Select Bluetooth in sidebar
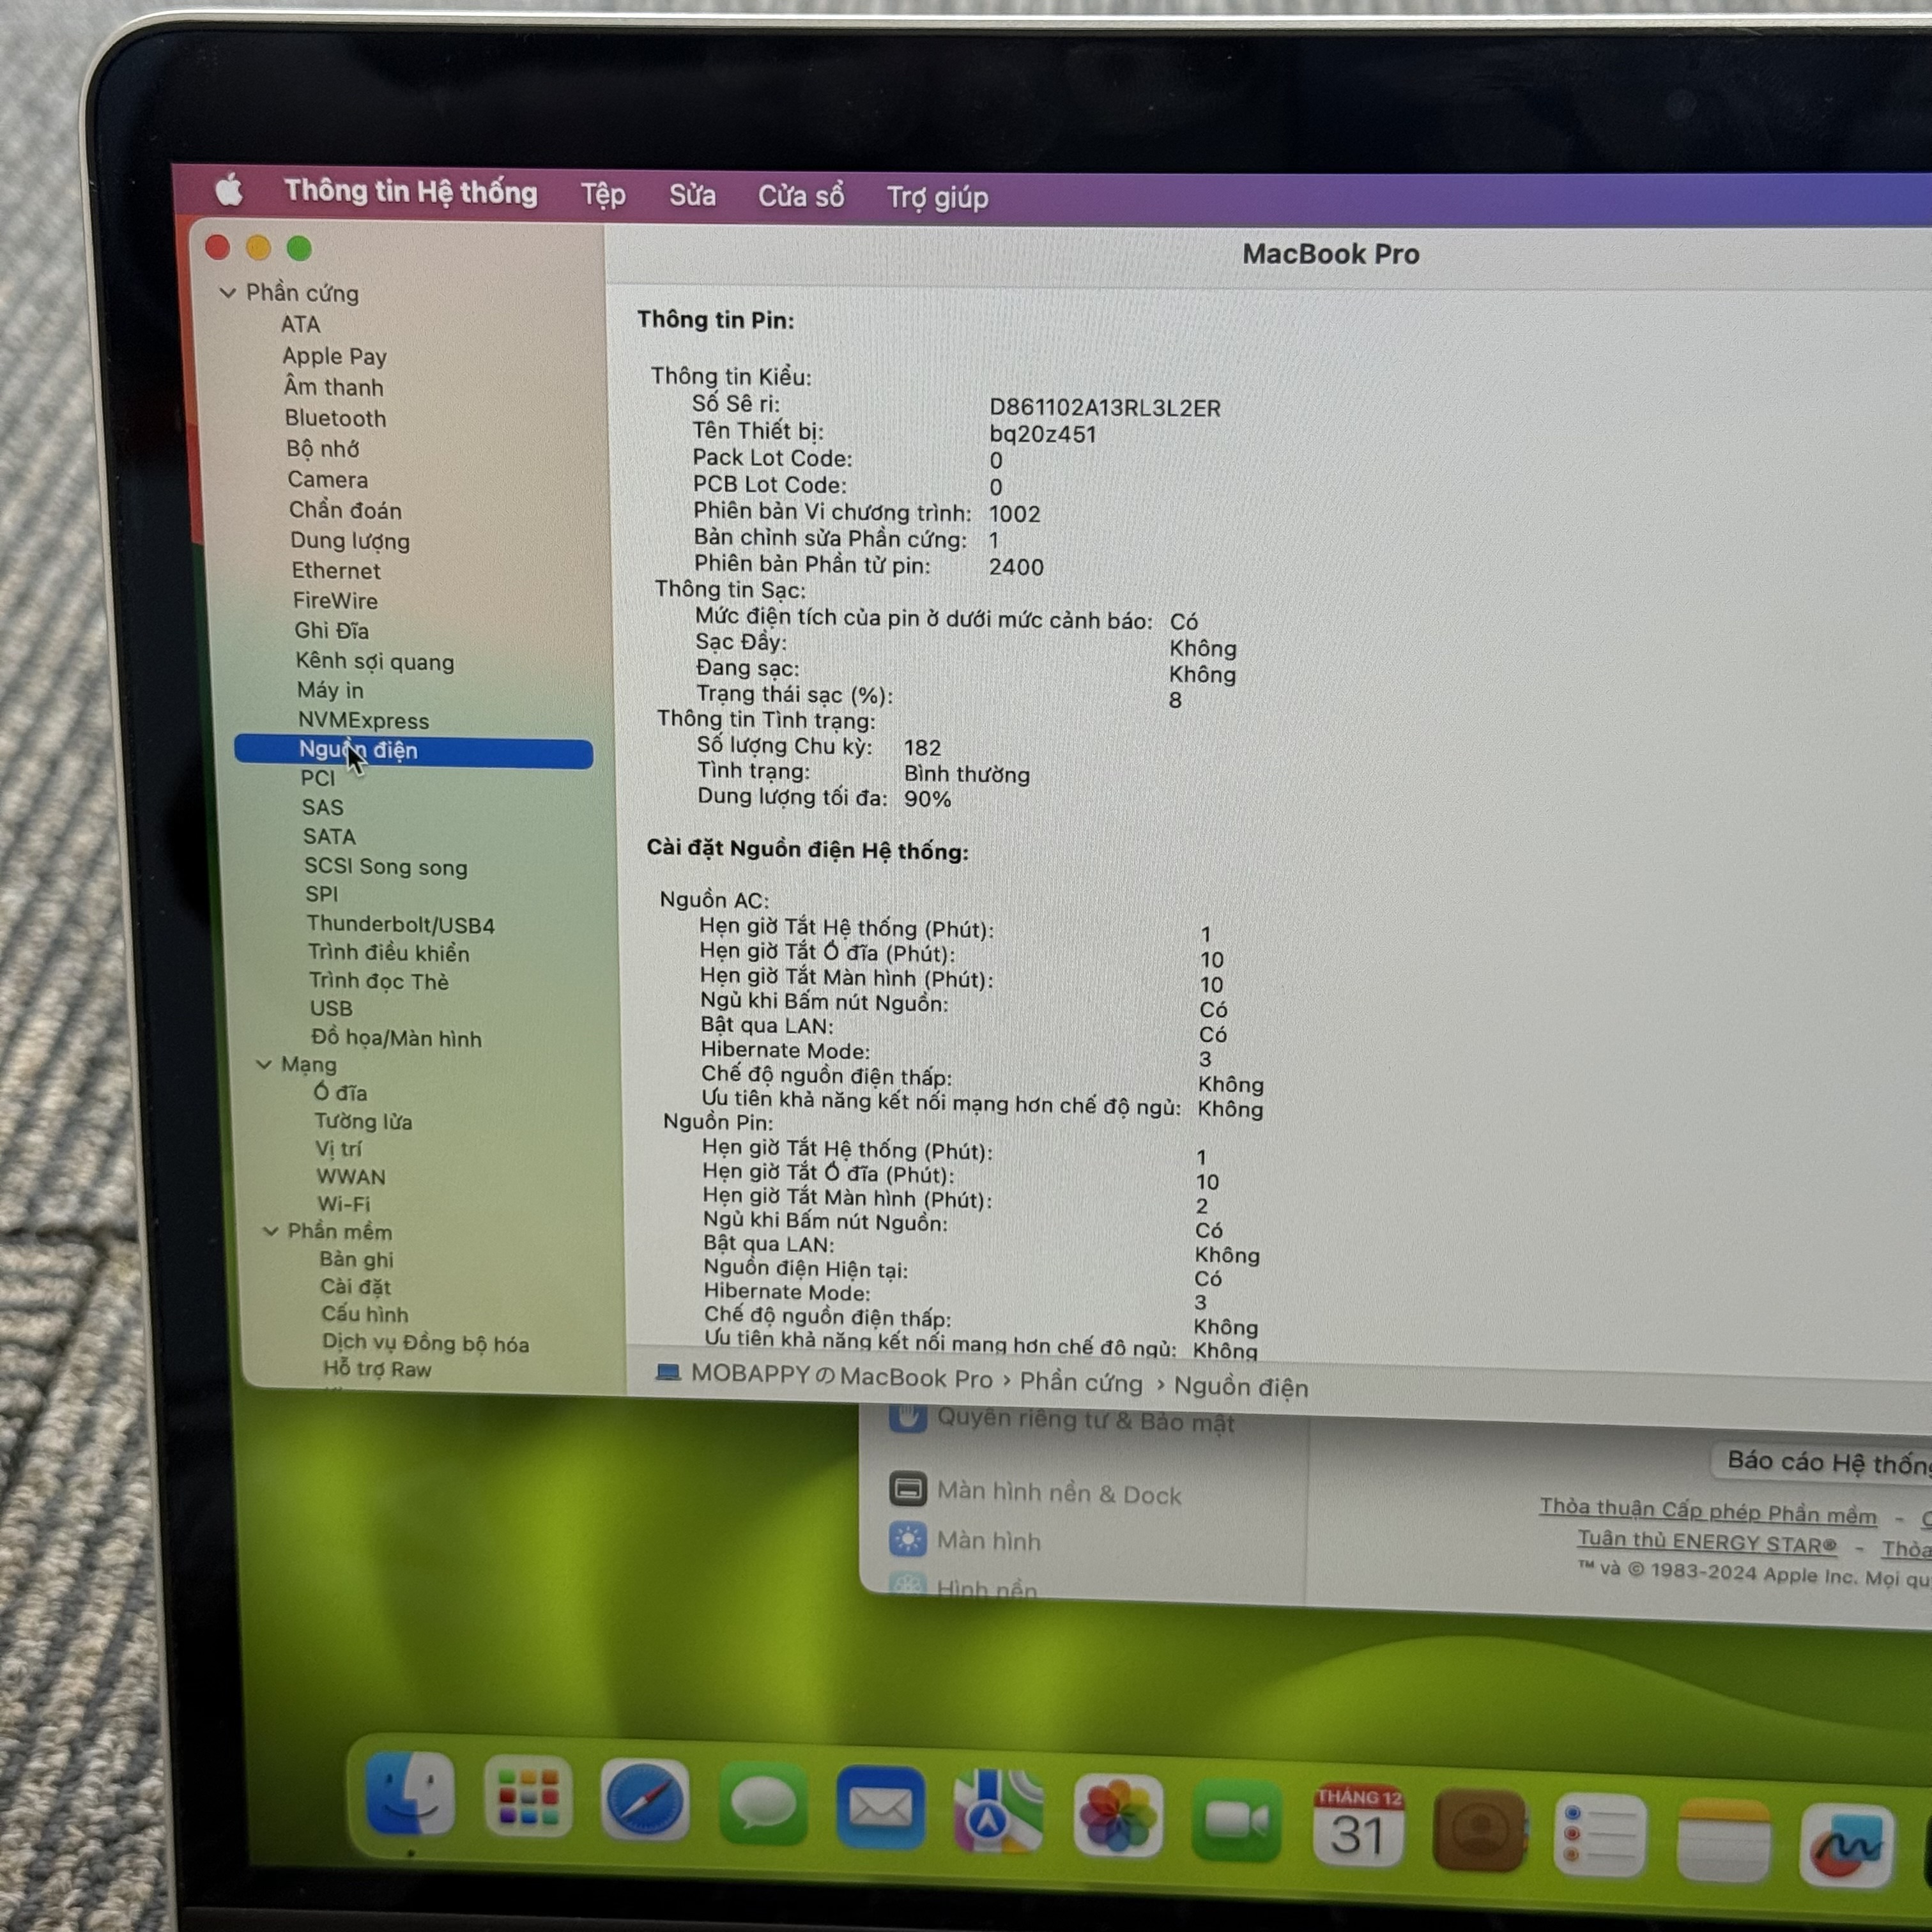The width and height of the screenshot is (1932, 1932). tap(335, 418)
